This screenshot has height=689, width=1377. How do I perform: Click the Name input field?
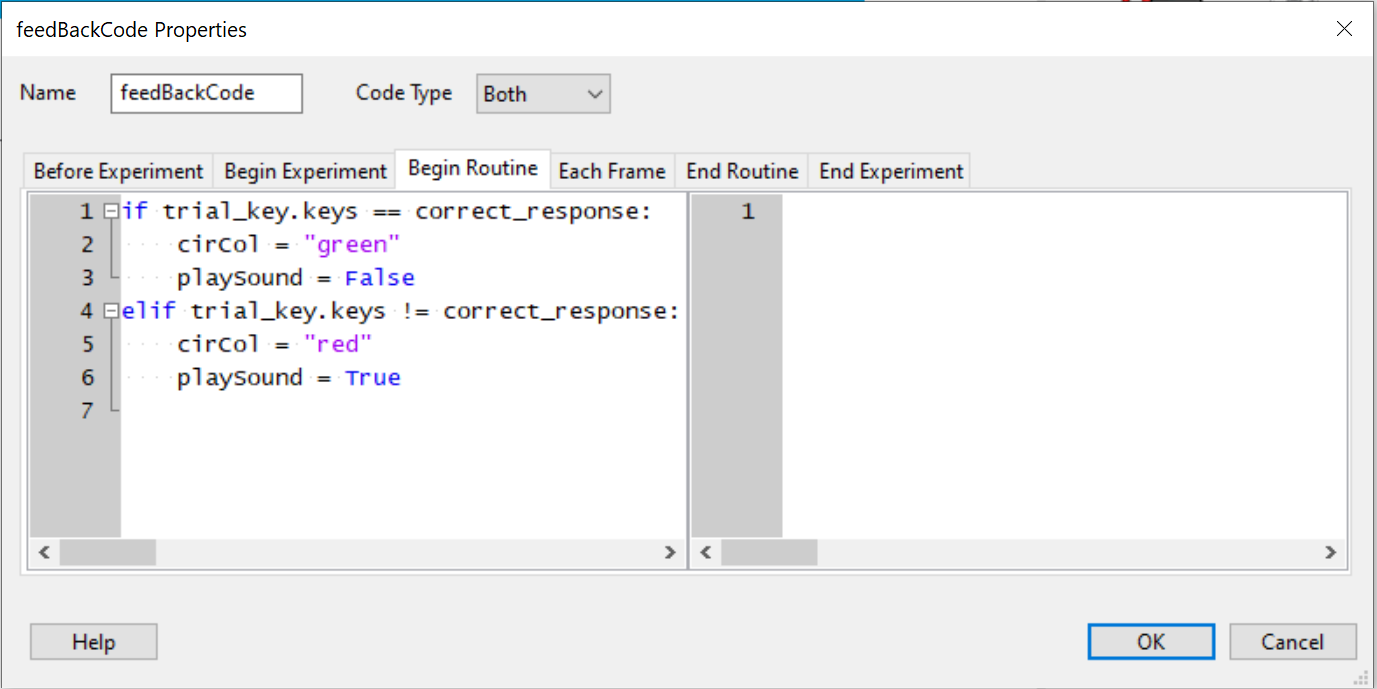click(206, 93)
